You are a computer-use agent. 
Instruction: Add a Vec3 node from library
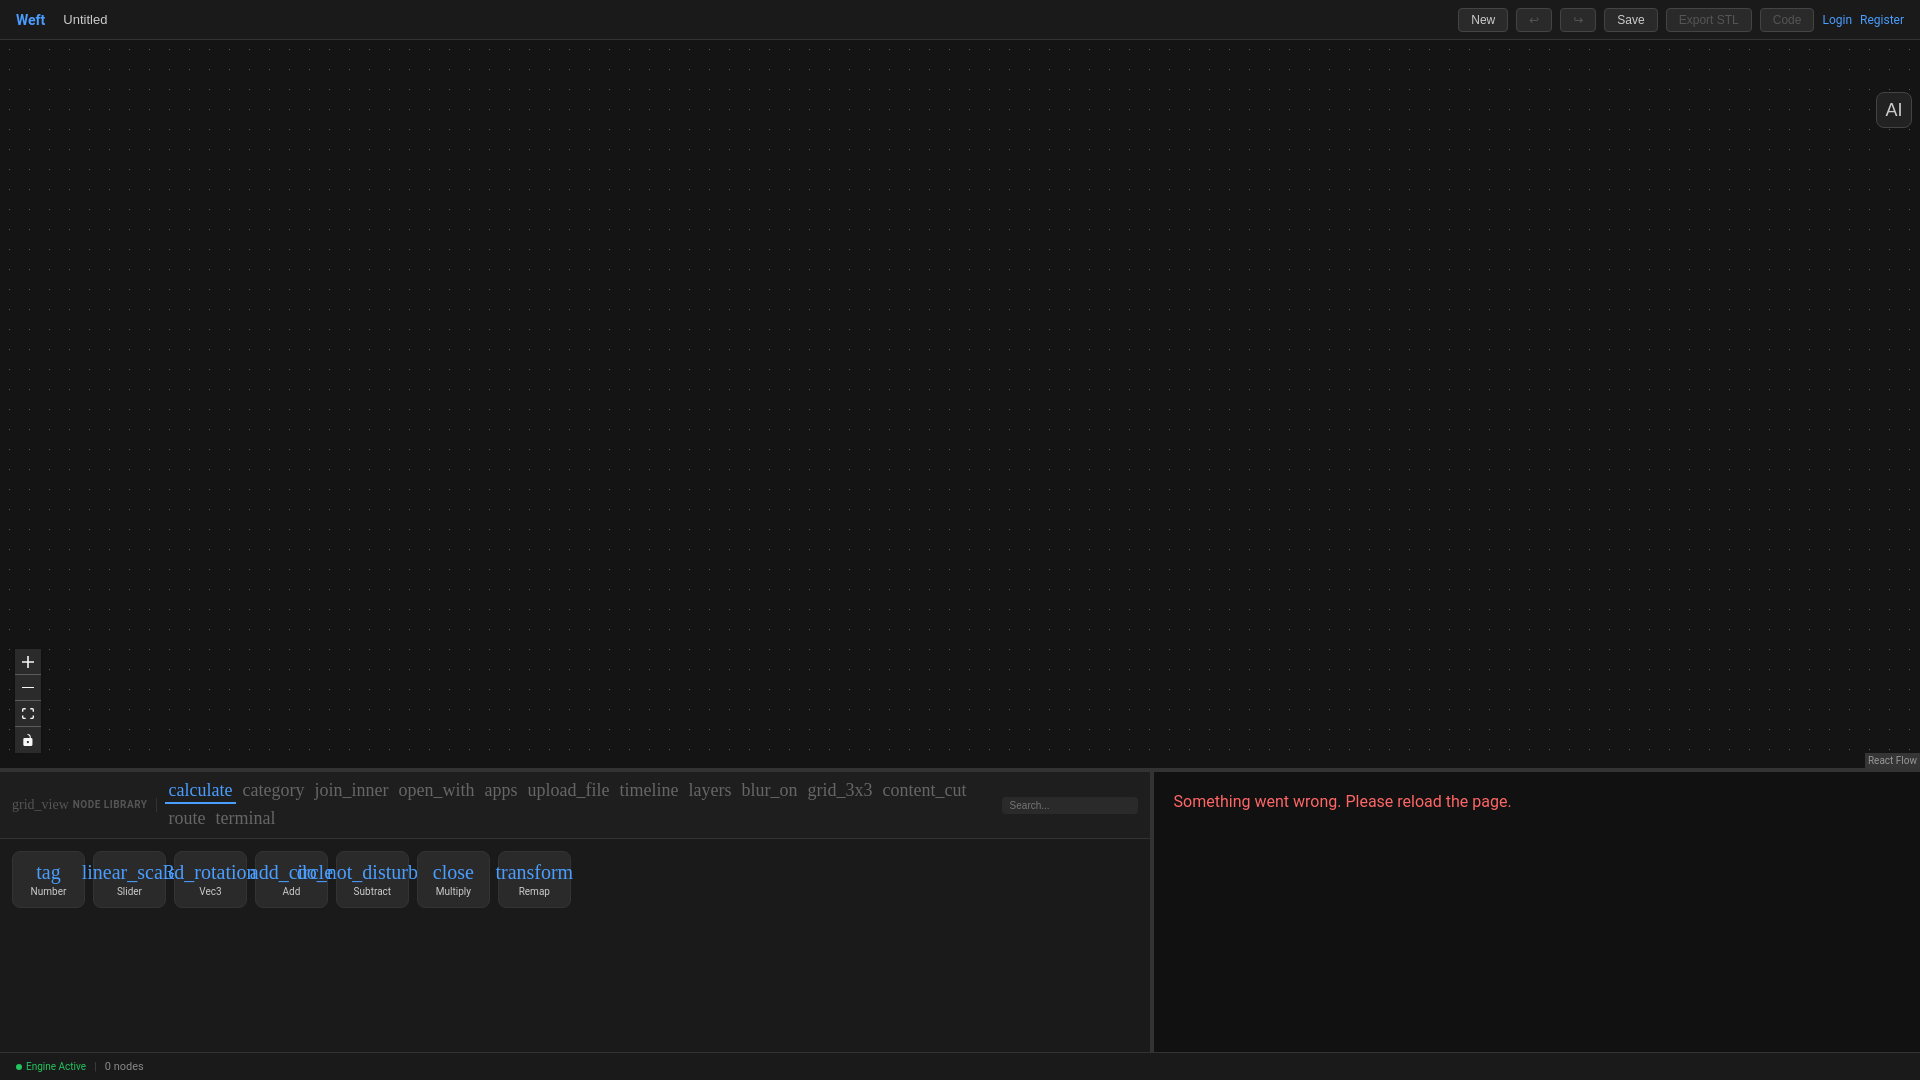[x=210, y=879]
